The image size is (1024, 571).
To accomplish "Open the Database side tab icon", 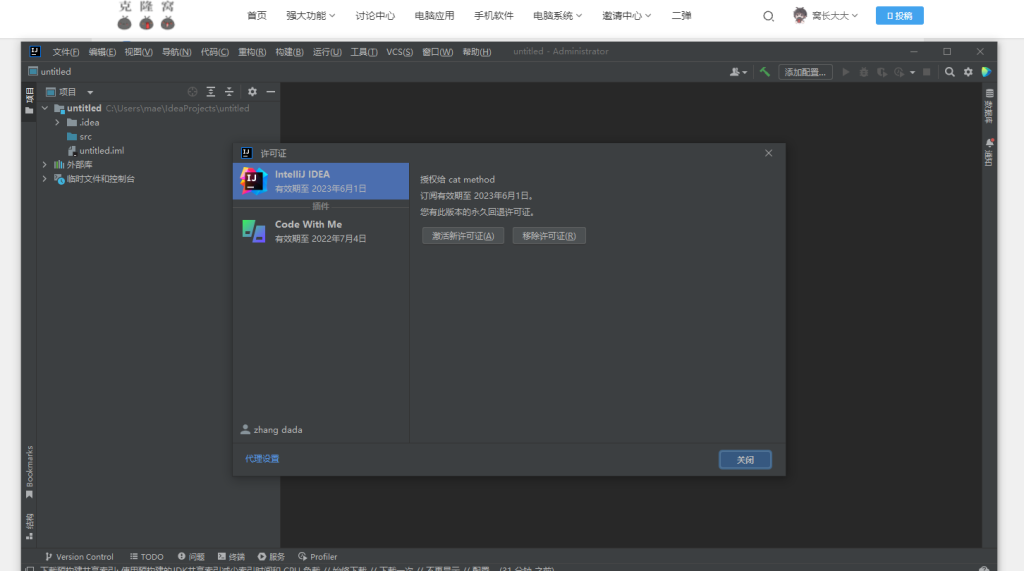I will click(x=989, y=106).
